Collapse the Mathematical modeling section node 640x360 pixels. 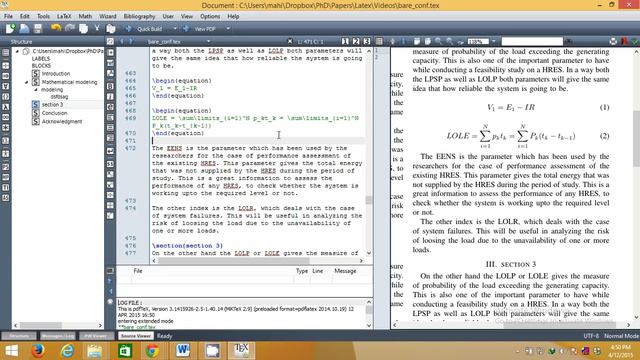(27, 82)
